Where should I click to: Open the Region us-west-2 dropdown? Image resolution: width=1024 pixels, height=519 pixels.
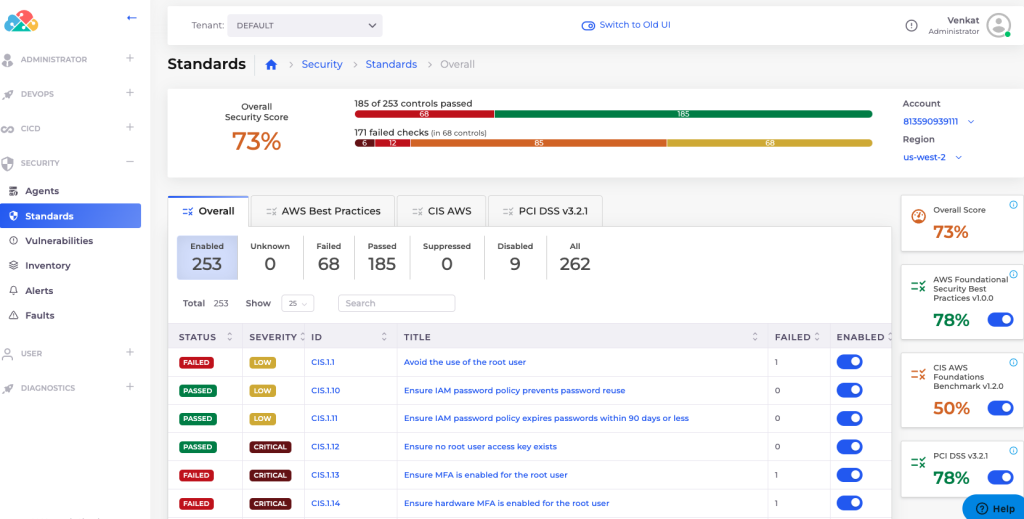coord(933,157)
